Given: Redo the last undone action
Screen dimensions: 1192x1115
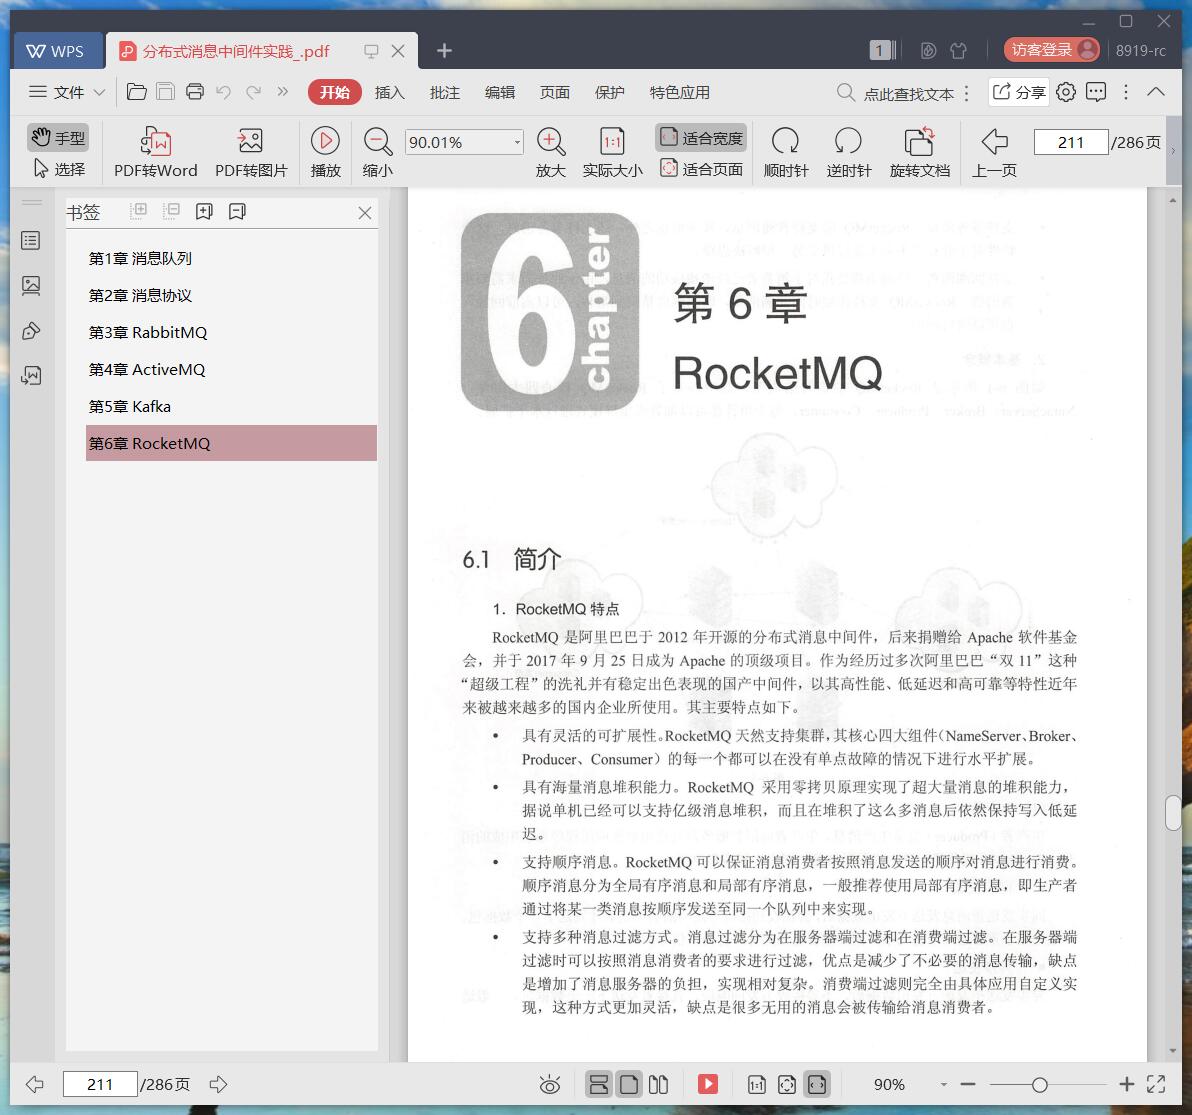Looking at the screenshot, I should 253,92.
